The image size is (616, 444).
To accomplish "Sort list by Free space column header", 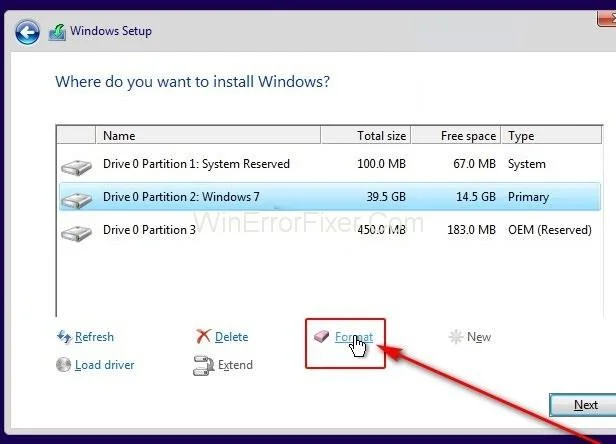I will pyautogui.click(x=456, y=136).
